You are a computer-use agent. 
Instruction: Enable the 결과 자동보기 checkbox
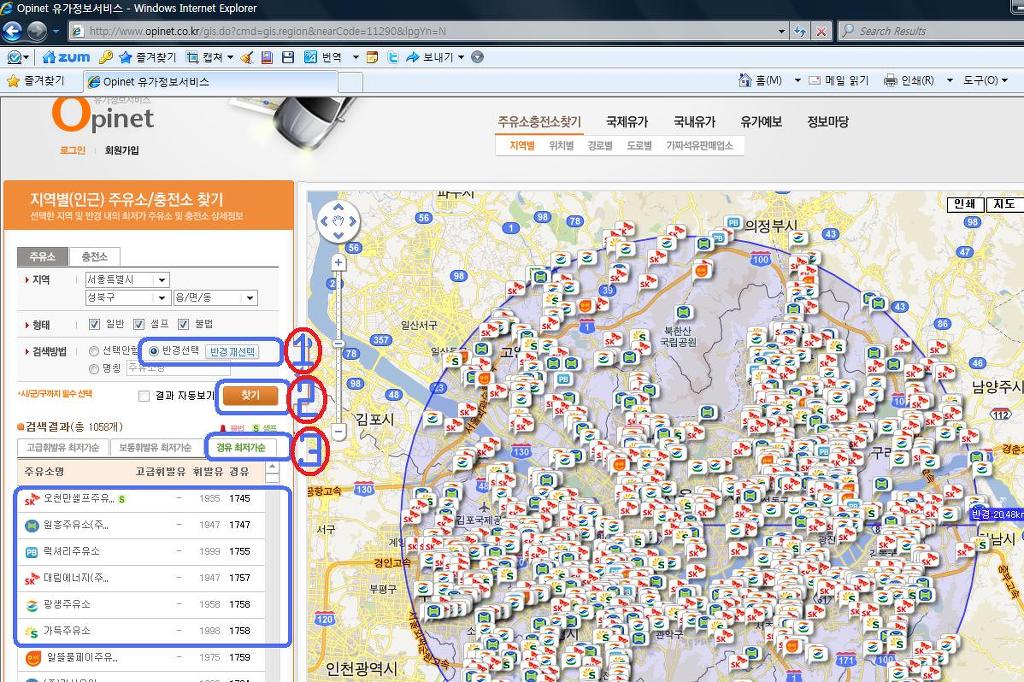144,396
